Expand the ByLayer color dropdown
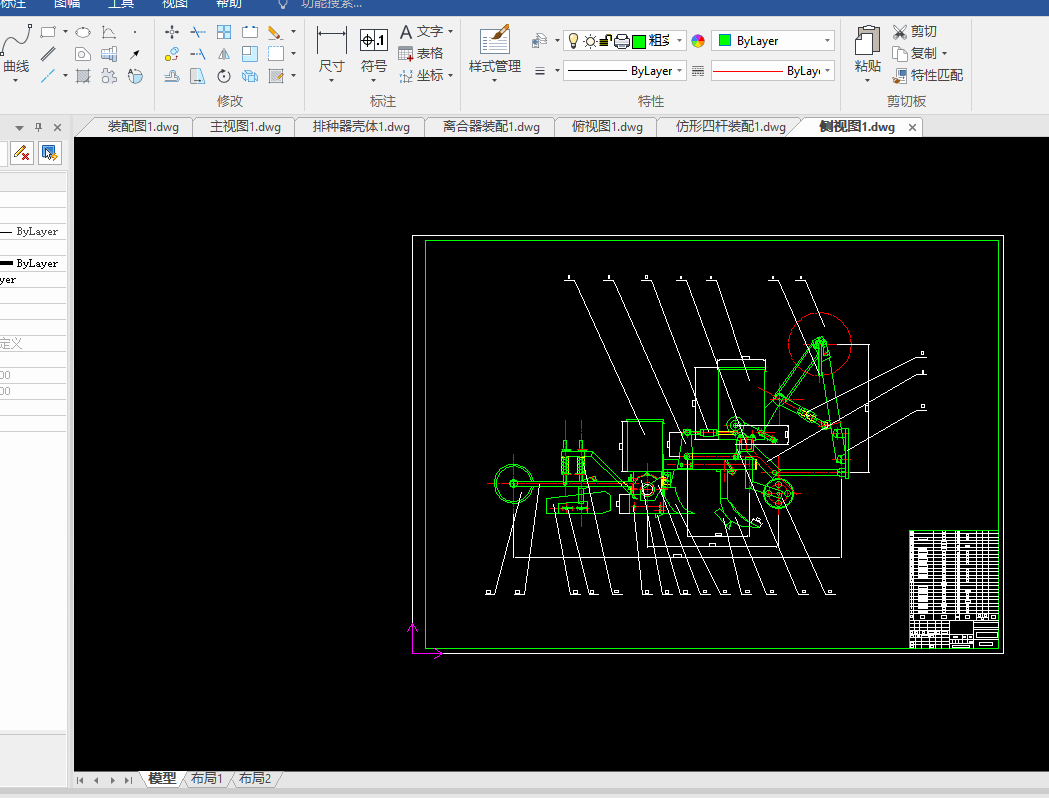 click(x=828, y=41)
